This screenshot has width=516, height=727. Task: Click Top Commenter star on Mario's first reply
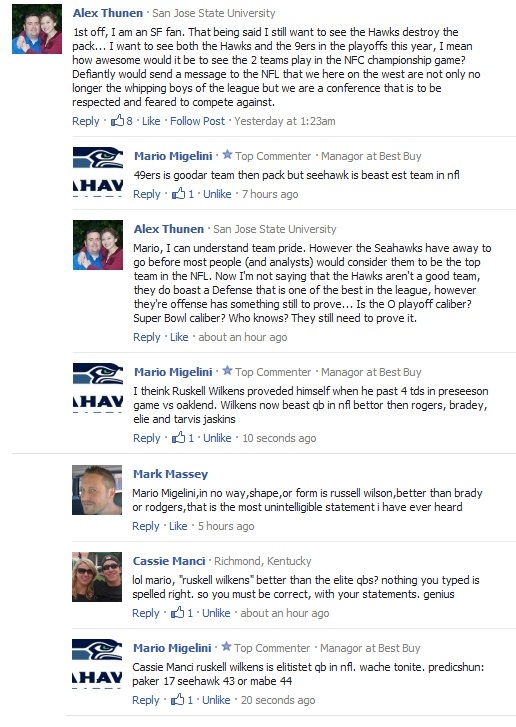coord(227,155)
